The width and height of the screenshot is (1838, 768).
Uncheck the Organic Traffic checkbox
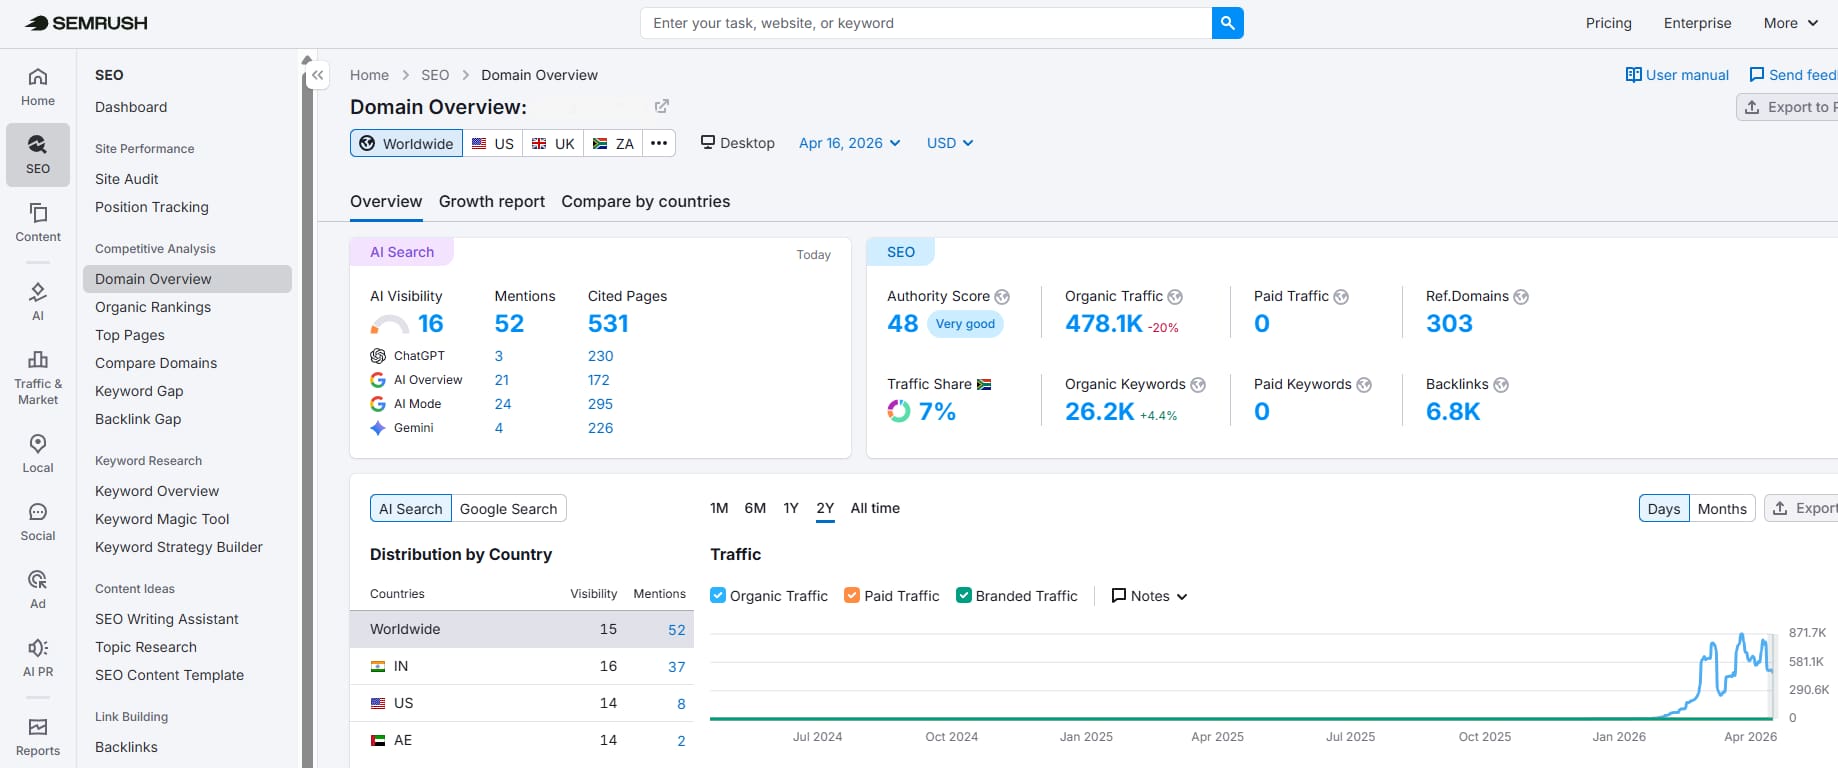(x=718, y=595)
